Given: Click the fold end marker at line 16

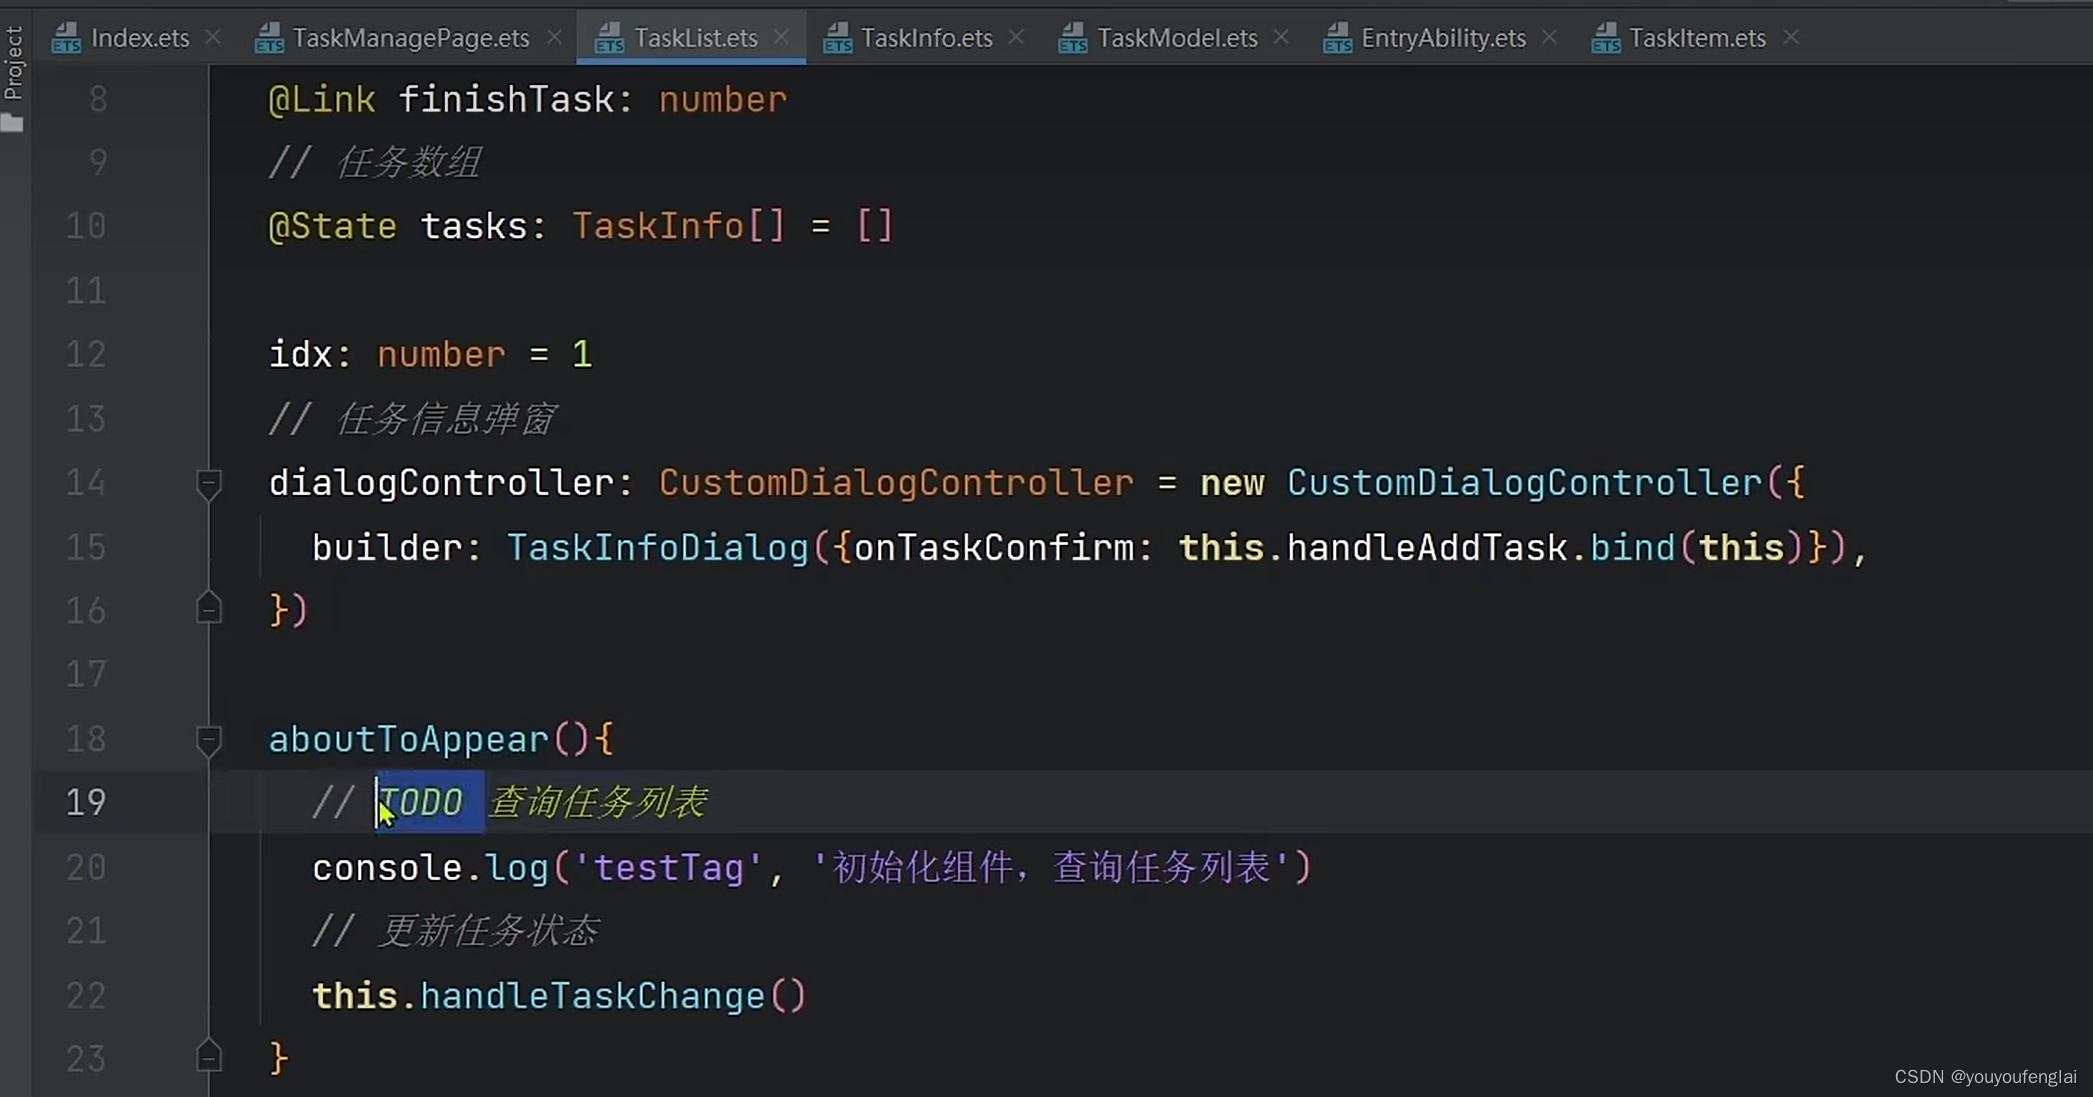Looking at the screenshot, I should 209,608.
